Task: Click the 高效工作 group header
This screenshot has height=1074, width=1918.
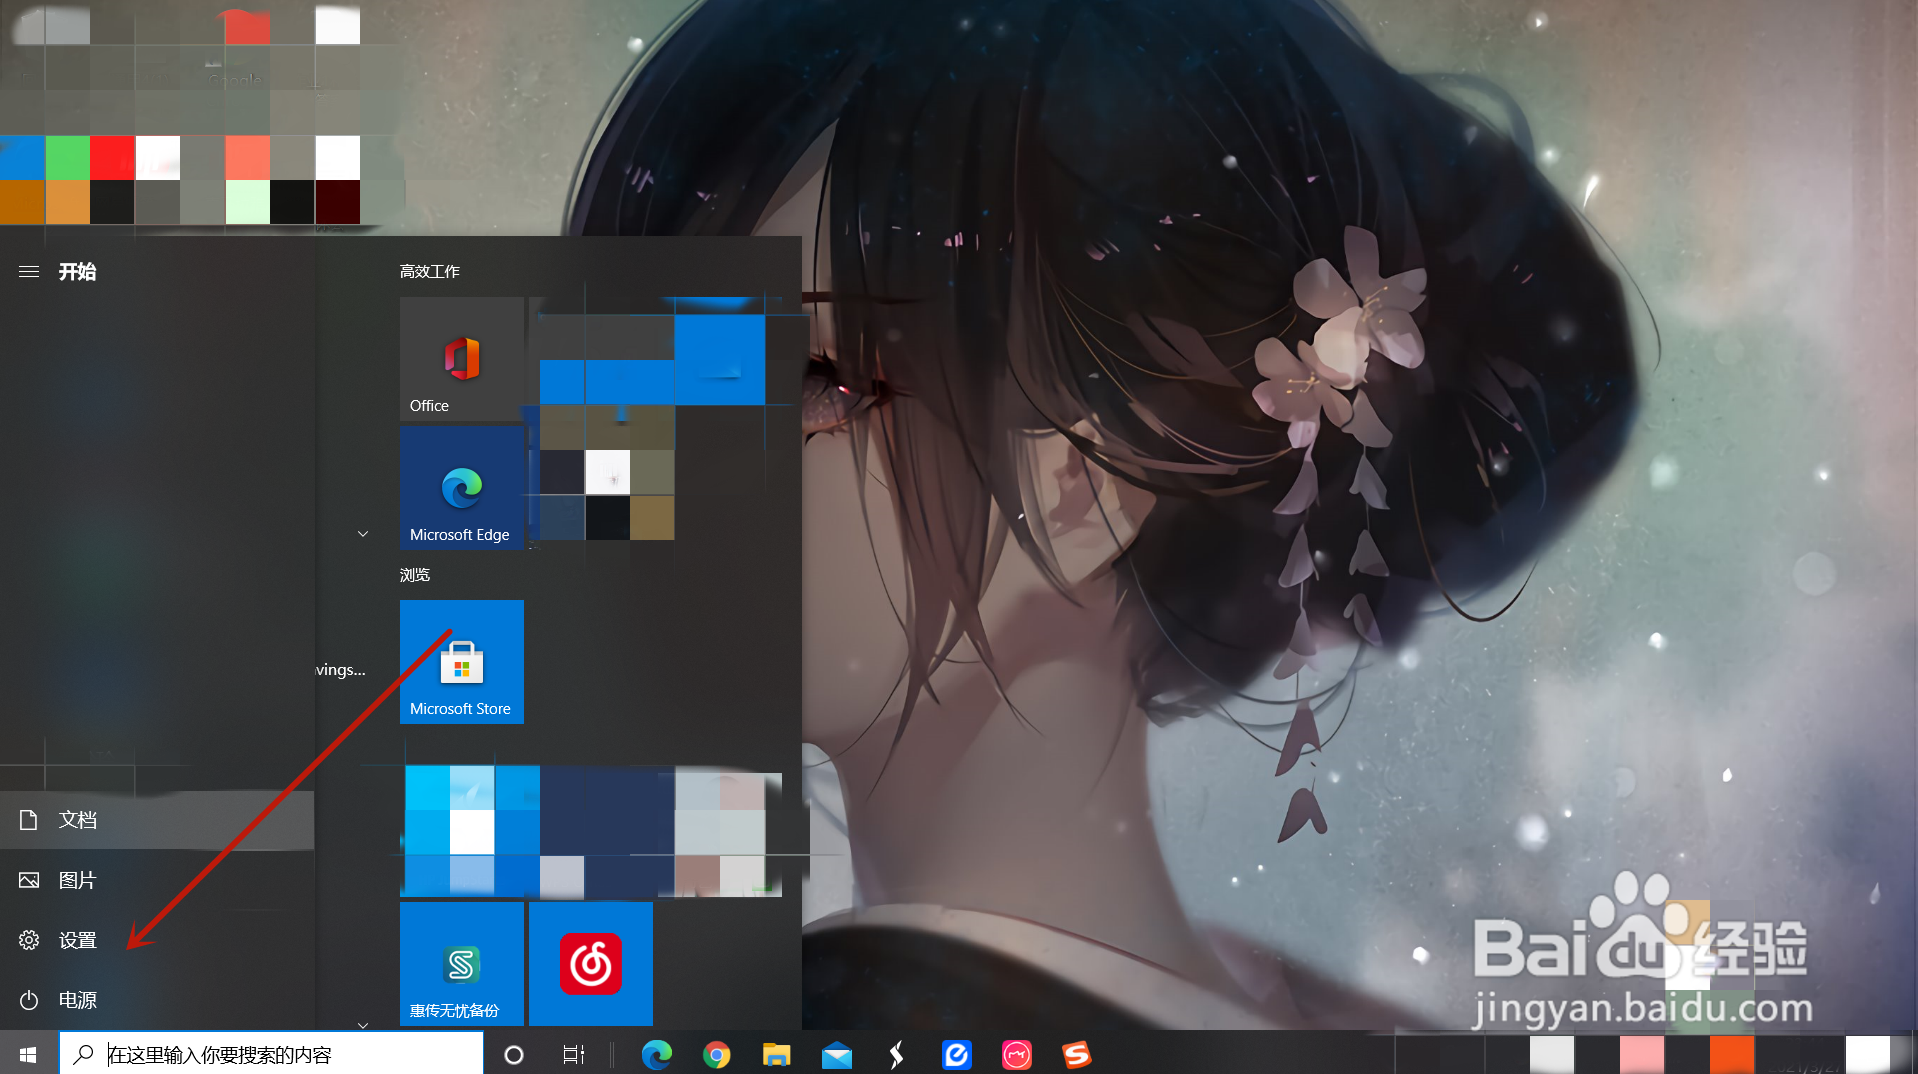Action: click(430, 272)
